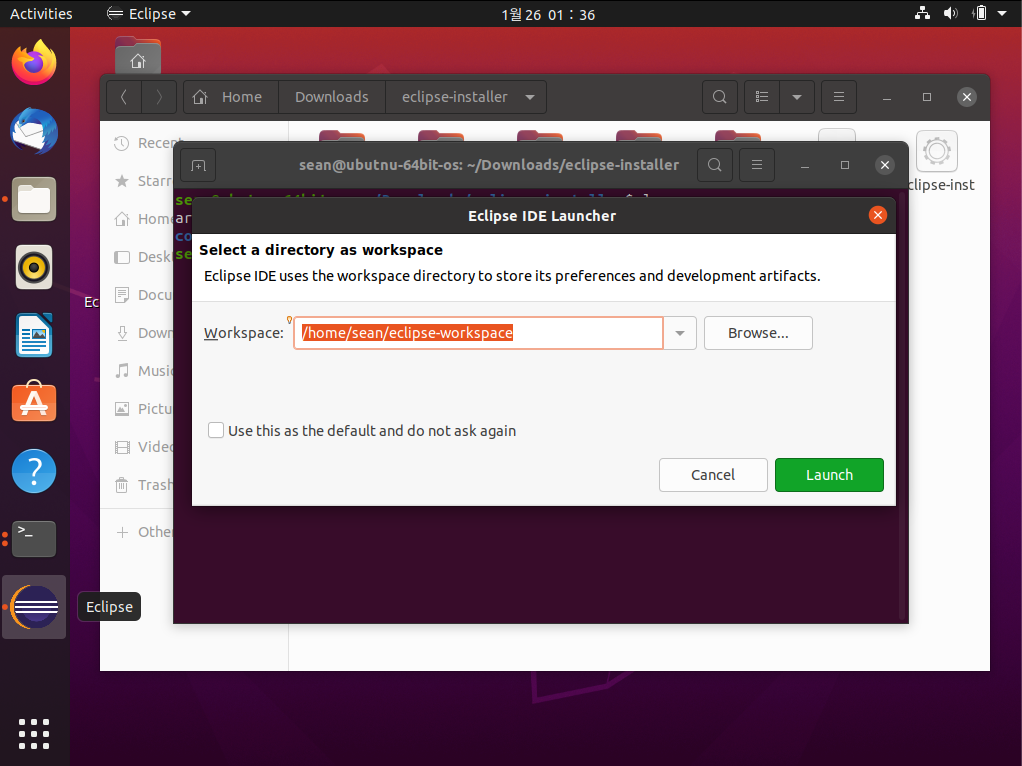The height and width of the screenshot is (766, 1022).
Task: Go back in the Files window
Action: pos(124,97)
